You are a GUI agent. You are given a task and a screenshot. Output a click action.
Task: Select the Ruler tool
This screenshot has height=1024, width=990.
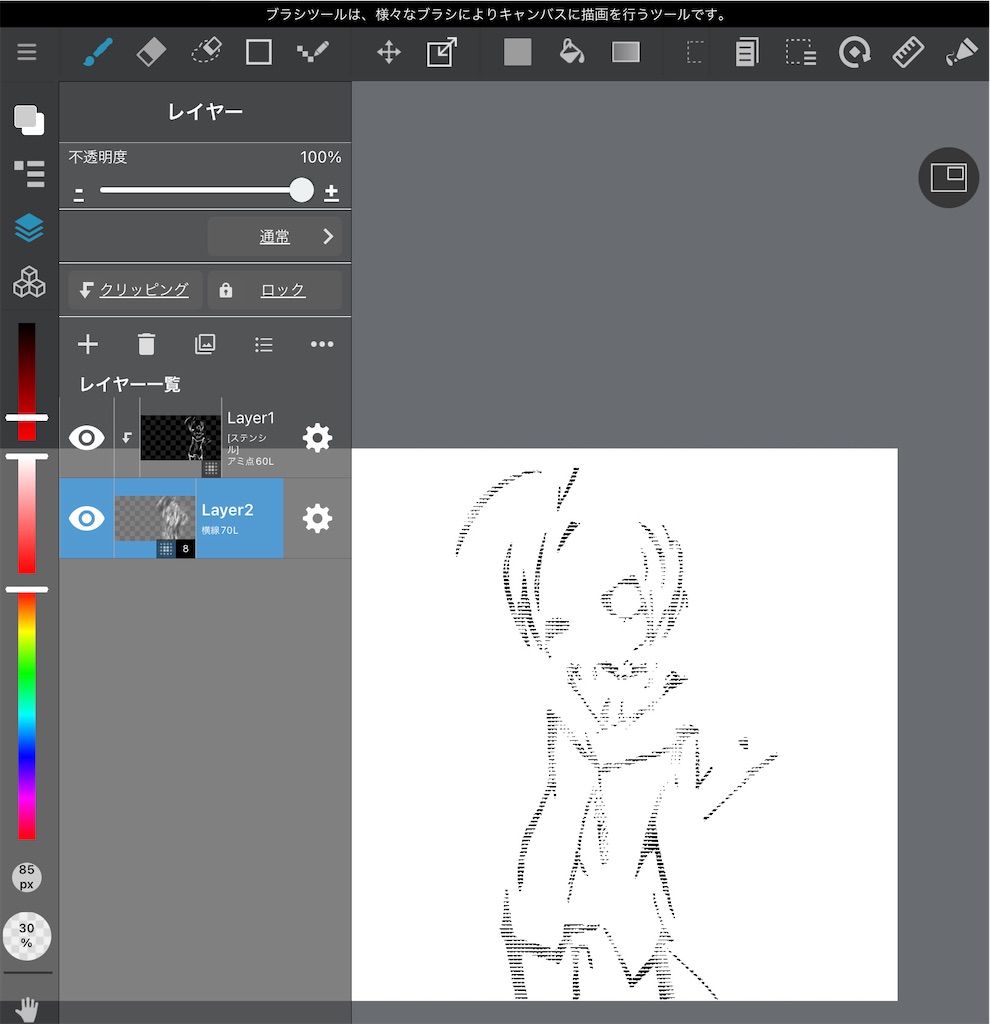pyautogui.click(x=908, y=52)
